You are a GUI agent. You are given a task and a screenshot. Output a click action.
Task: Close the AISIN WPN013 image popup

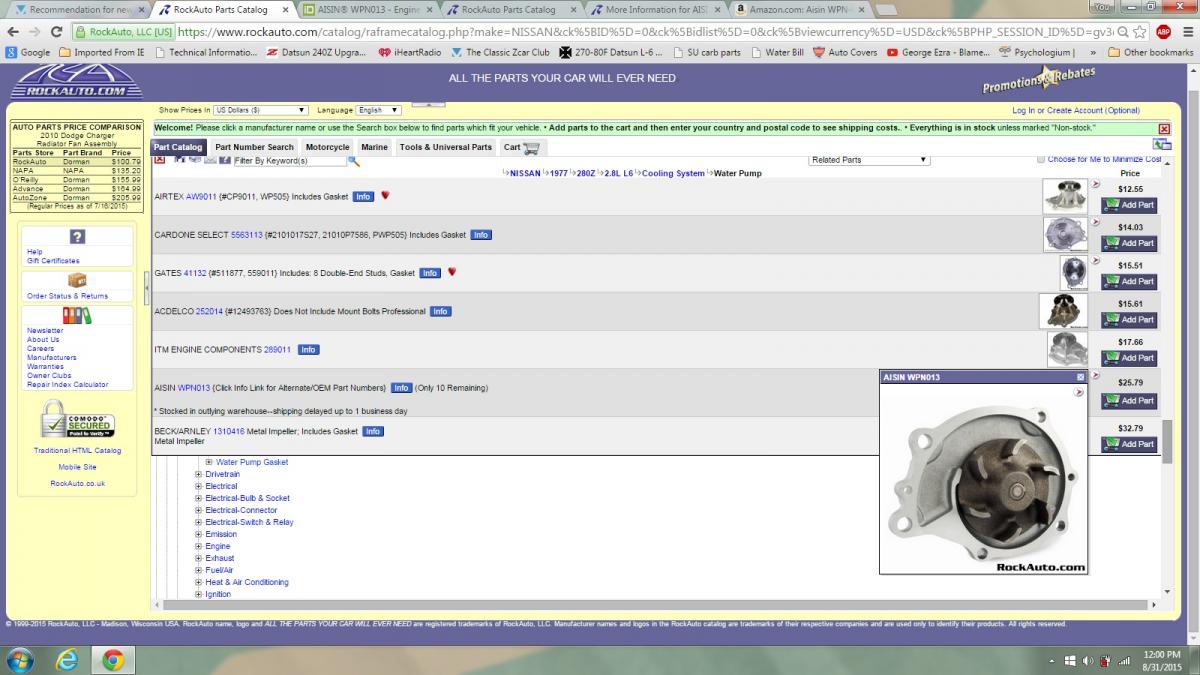(x=1080, y=377)
